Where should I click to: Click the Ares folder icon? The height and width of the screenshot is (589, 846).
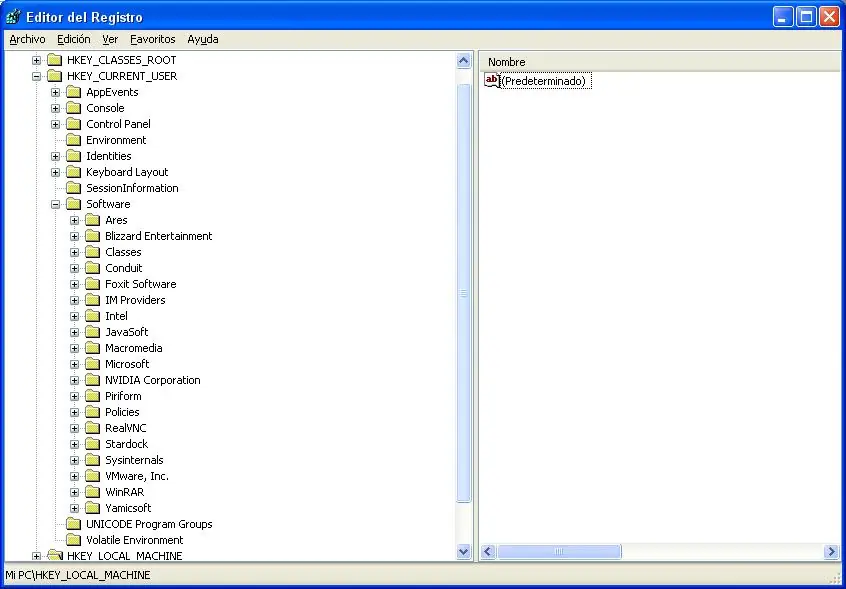93,220
